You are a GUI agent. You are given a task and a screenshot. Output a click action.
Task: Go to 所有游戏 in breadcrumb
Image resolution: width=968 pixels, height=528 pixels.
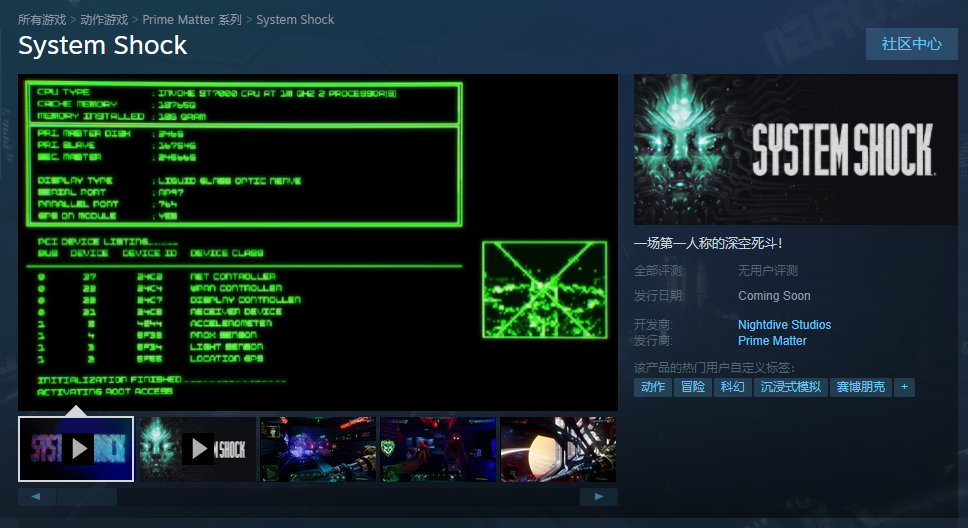click(x=44, y=20)
